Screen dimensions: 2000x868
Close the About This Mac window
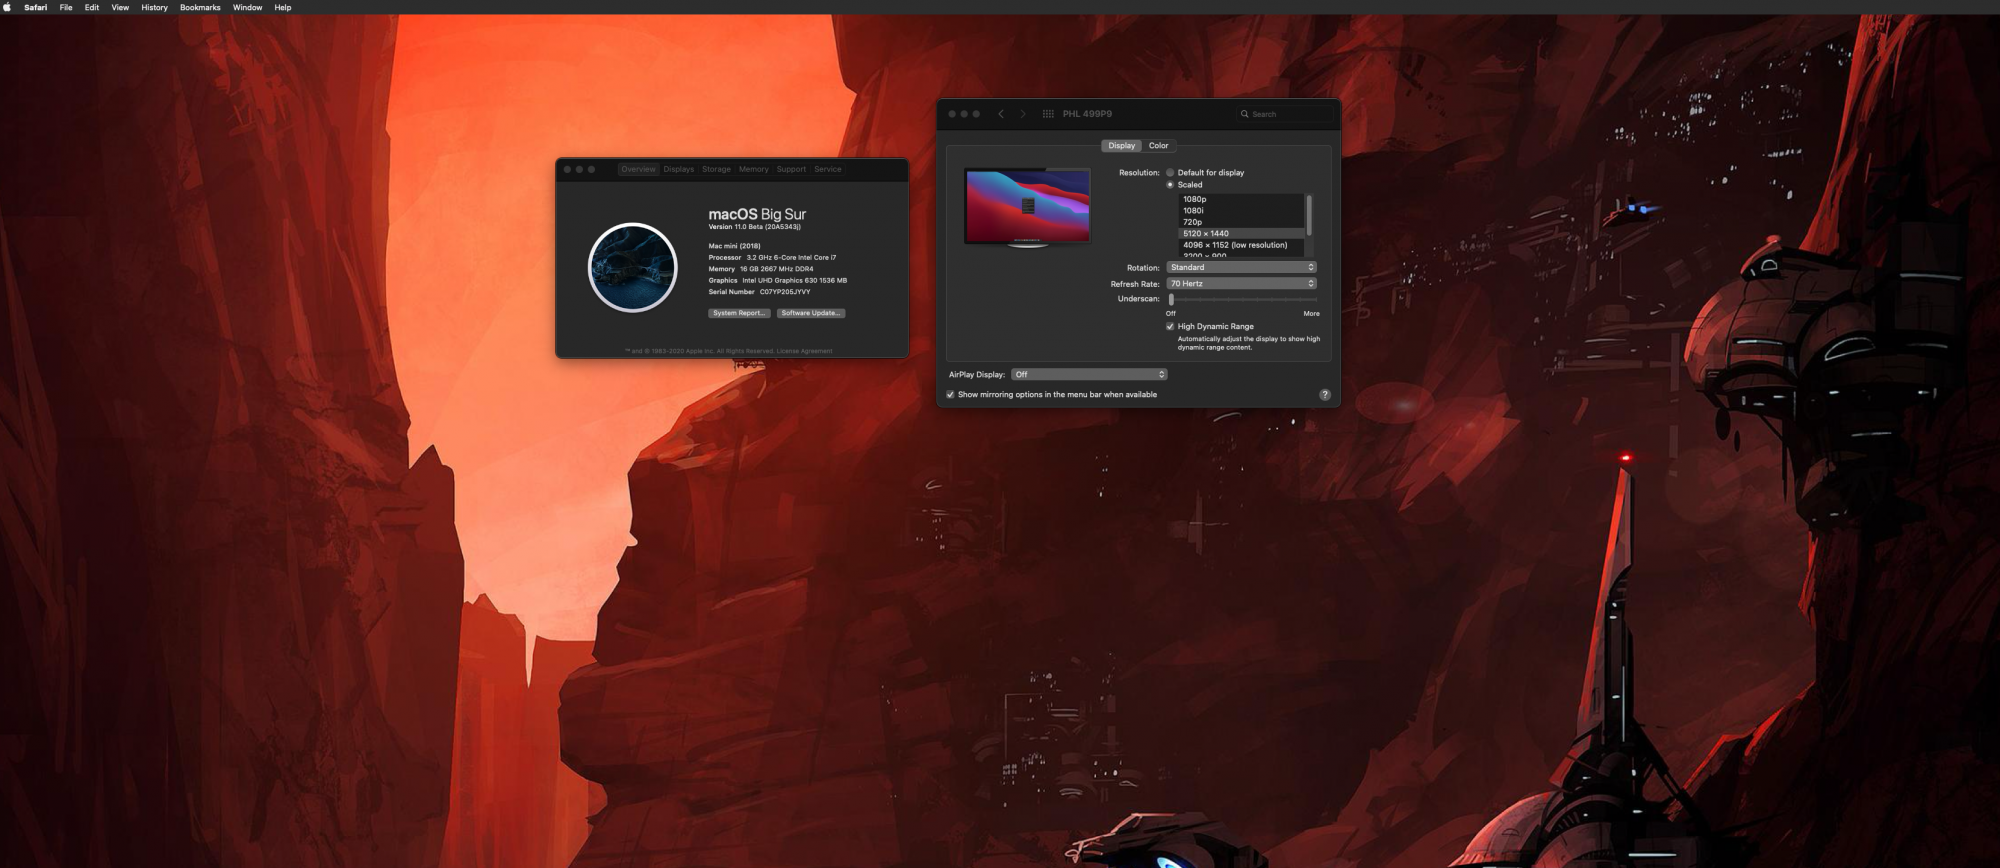[567, 169]
